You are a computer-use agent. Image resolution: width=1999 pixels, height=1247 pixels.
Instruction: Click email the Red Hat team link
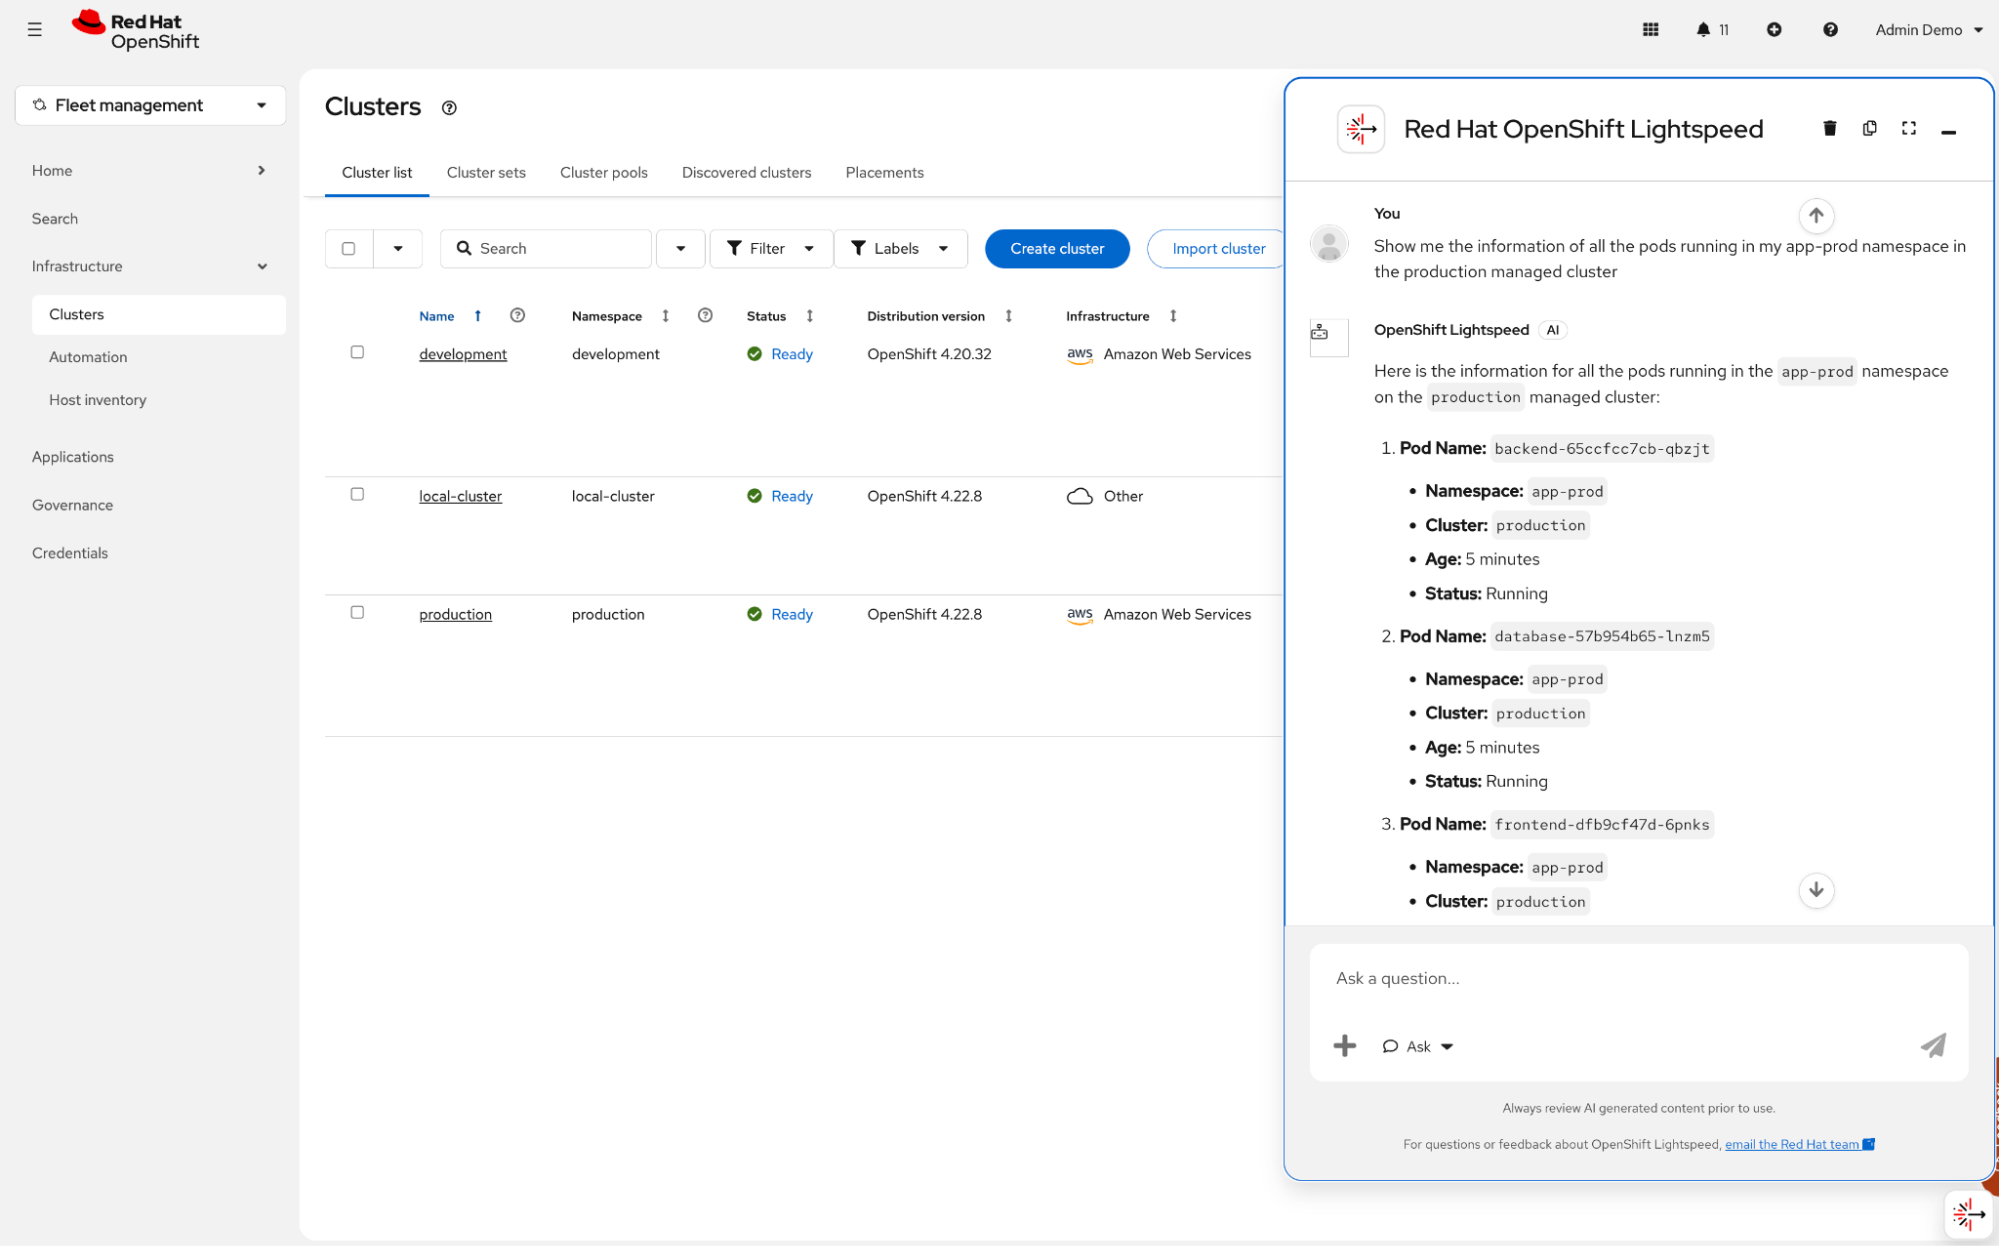click(1799, 1144)
